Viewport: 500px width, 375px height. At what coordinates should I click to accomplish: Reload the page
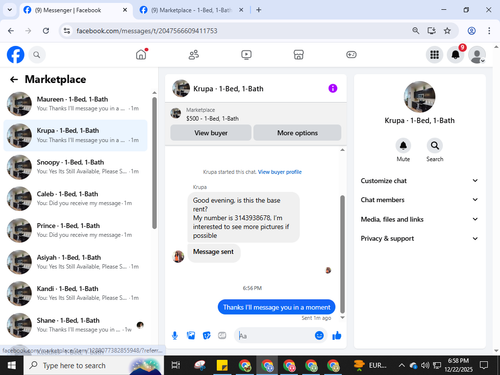tap(46, 31)
